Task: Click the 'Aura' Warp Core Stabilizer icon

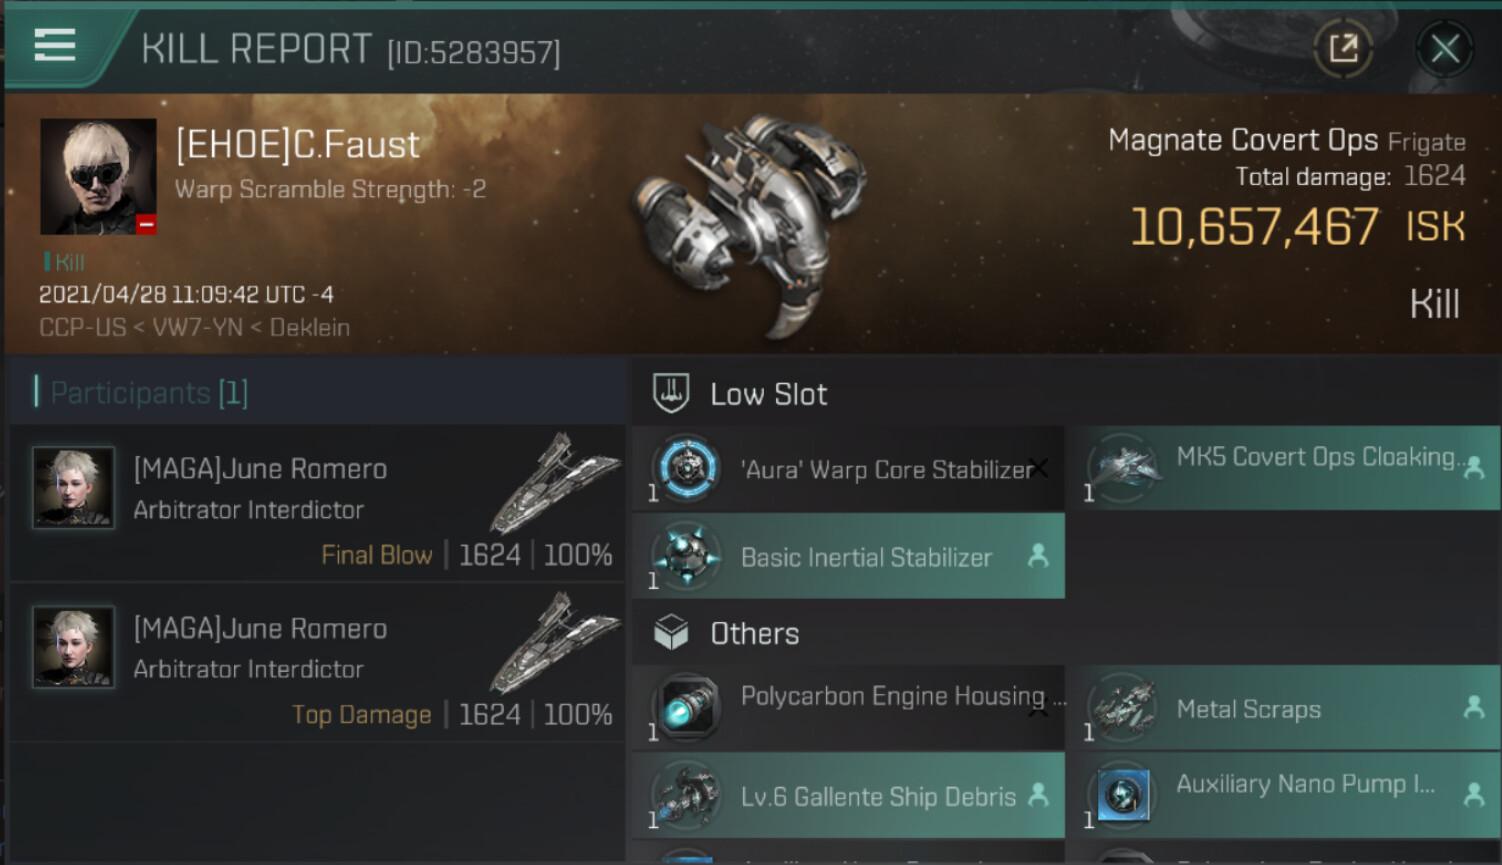Action: coord(688,468)
